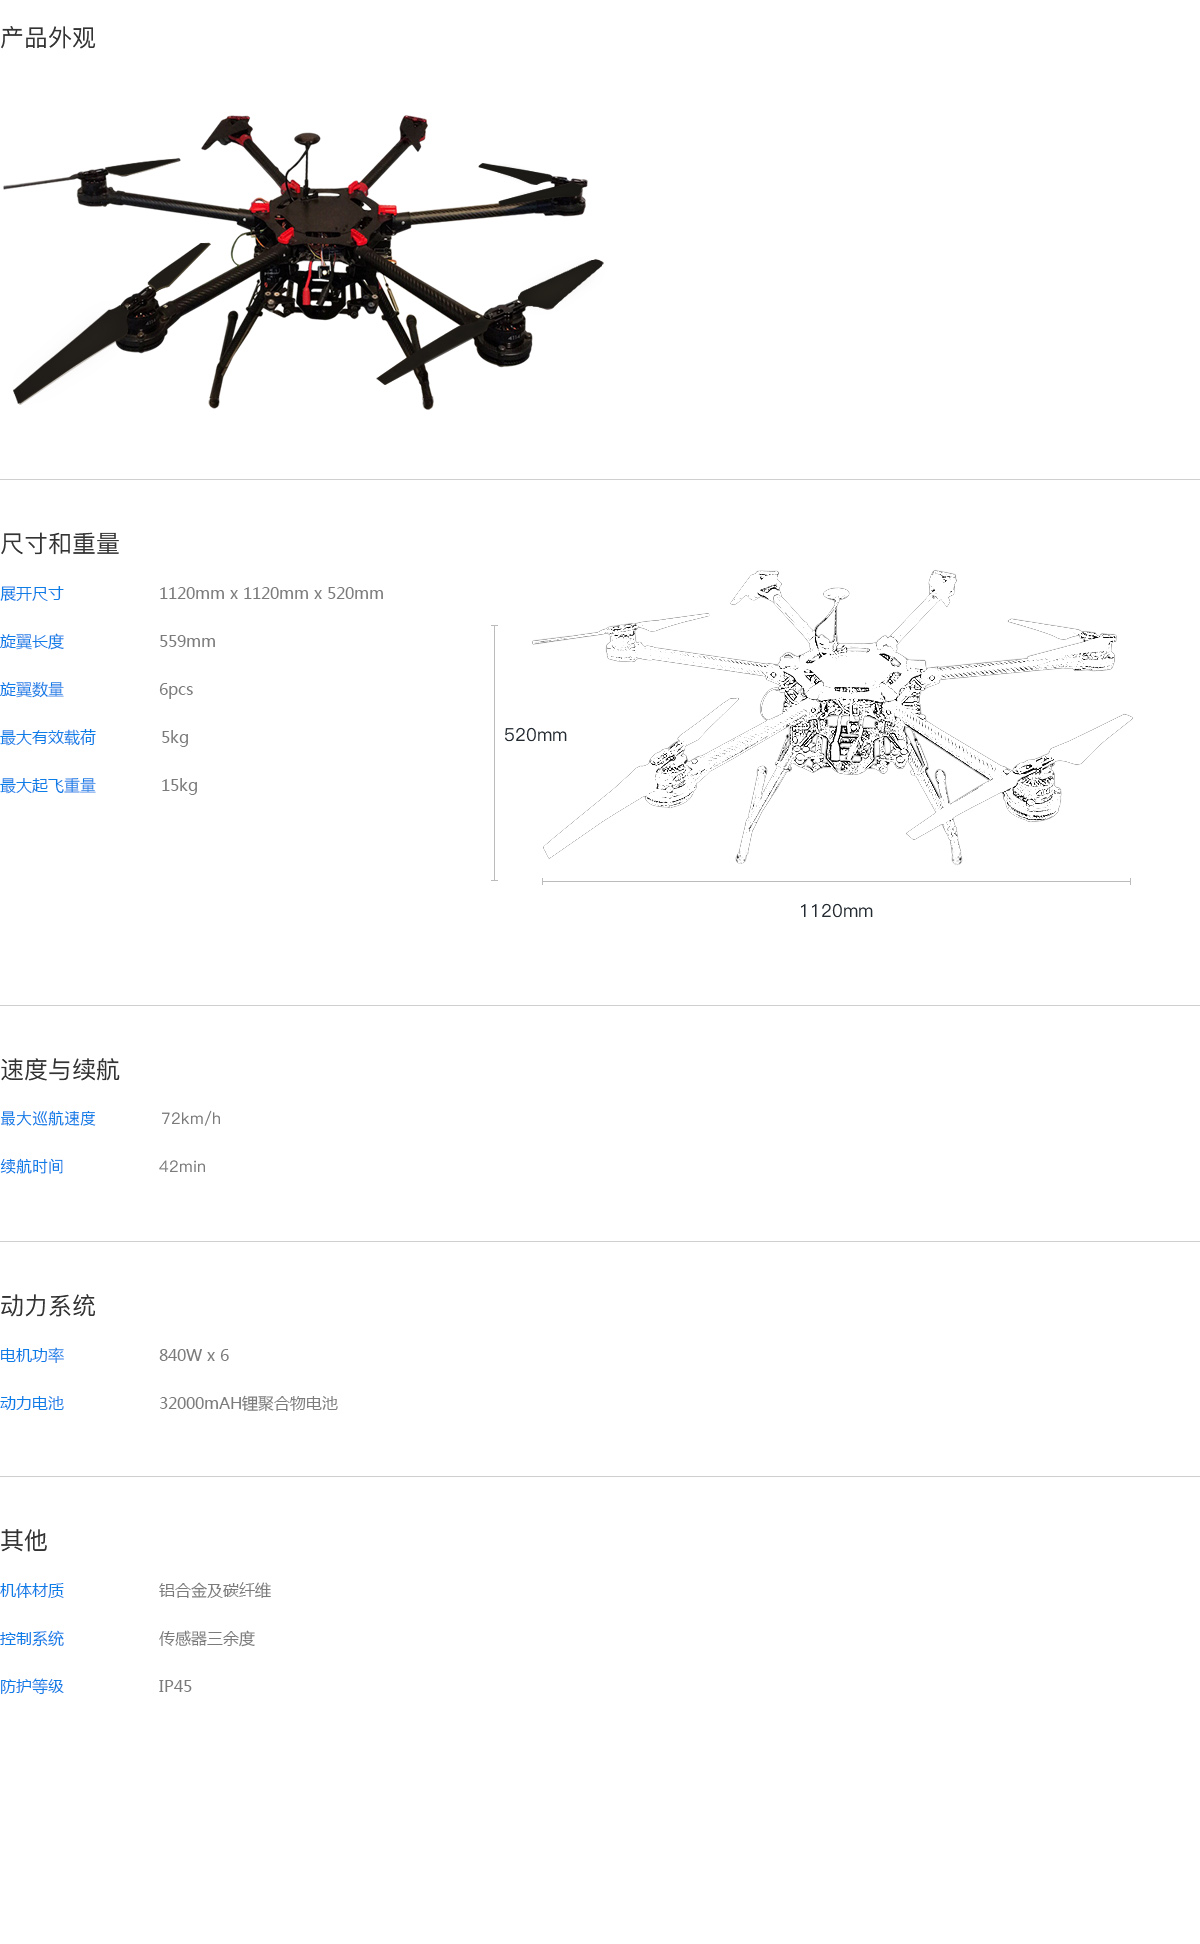Click the 速度与续航 section heading
Viewport: 1200px width, 1944px height.
pos(60,1070)
